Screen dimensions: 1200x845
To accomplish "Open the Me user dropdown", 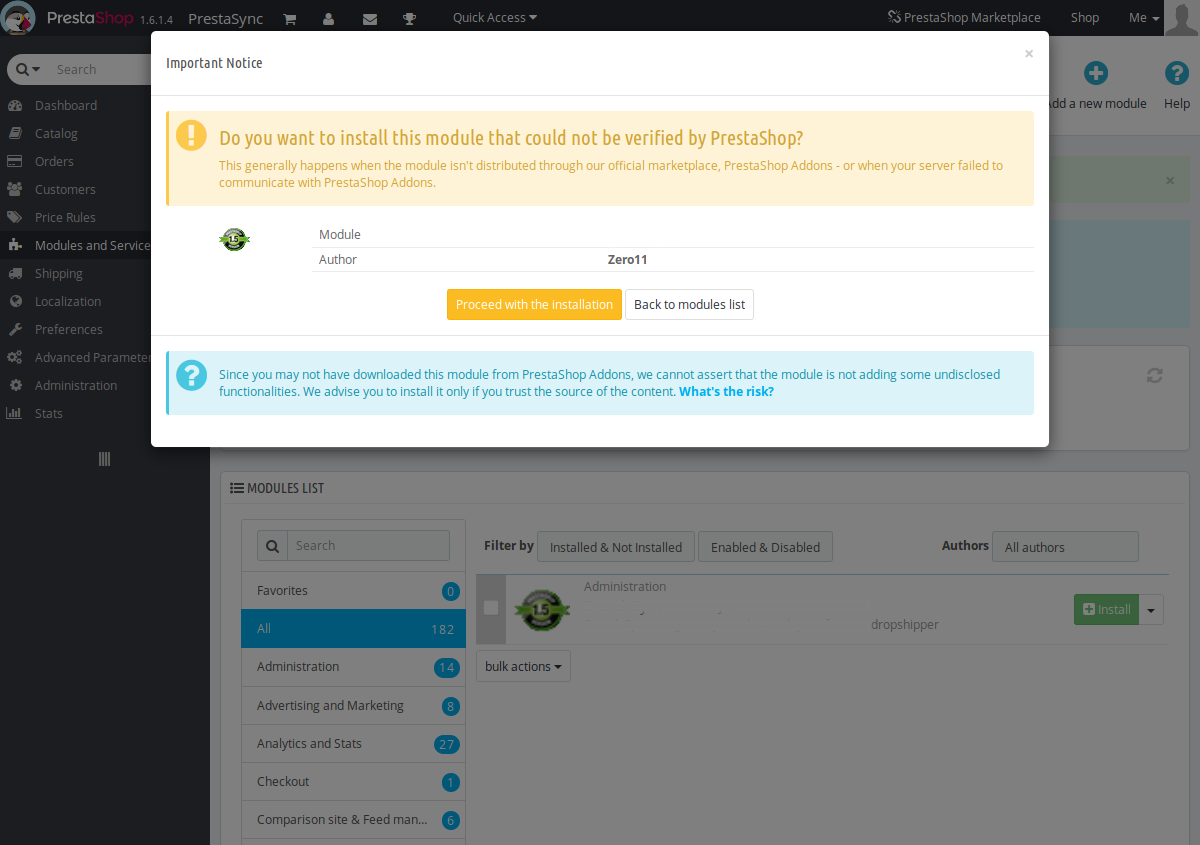I will tap(1144, 18).
